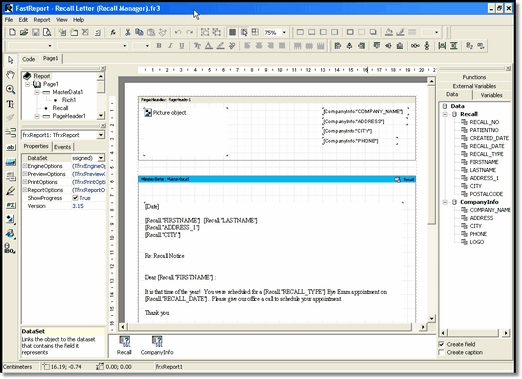Open the font size dropdown
This screenshot has height=379, width=522.
click(x=147, y=46)
